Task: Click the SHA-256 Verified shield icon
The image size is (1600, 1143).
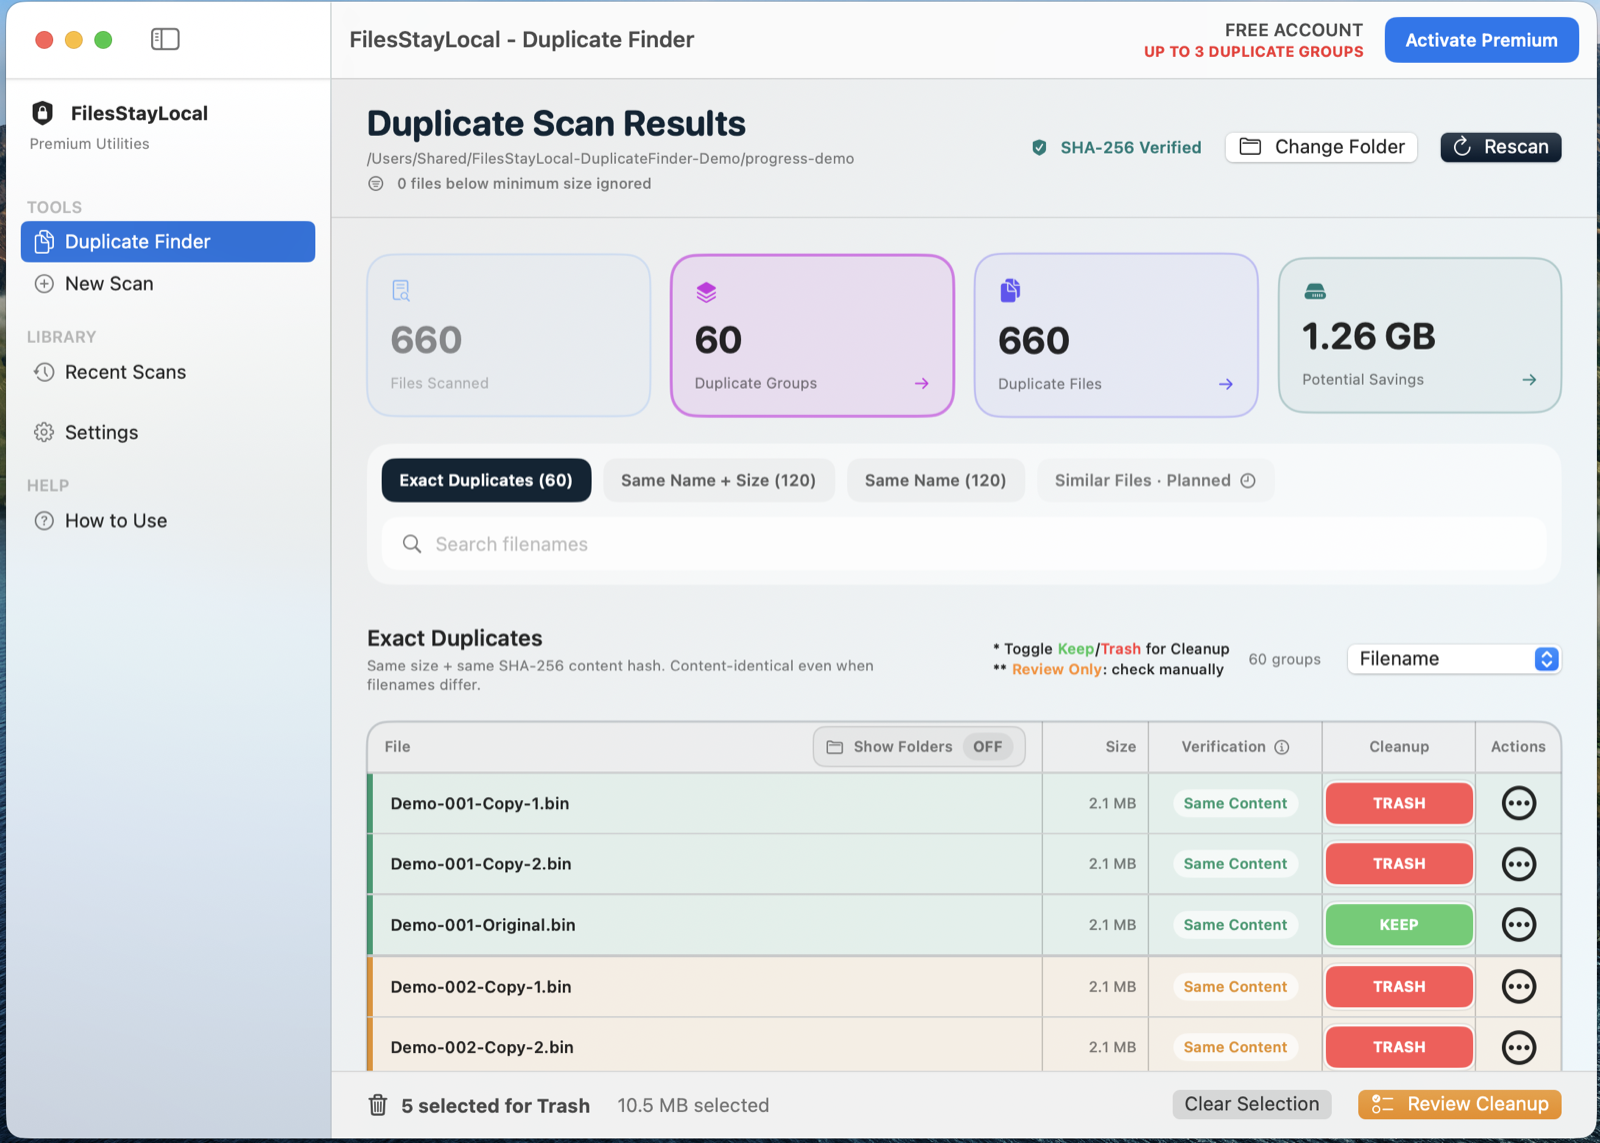Action: coord(1040,148)
